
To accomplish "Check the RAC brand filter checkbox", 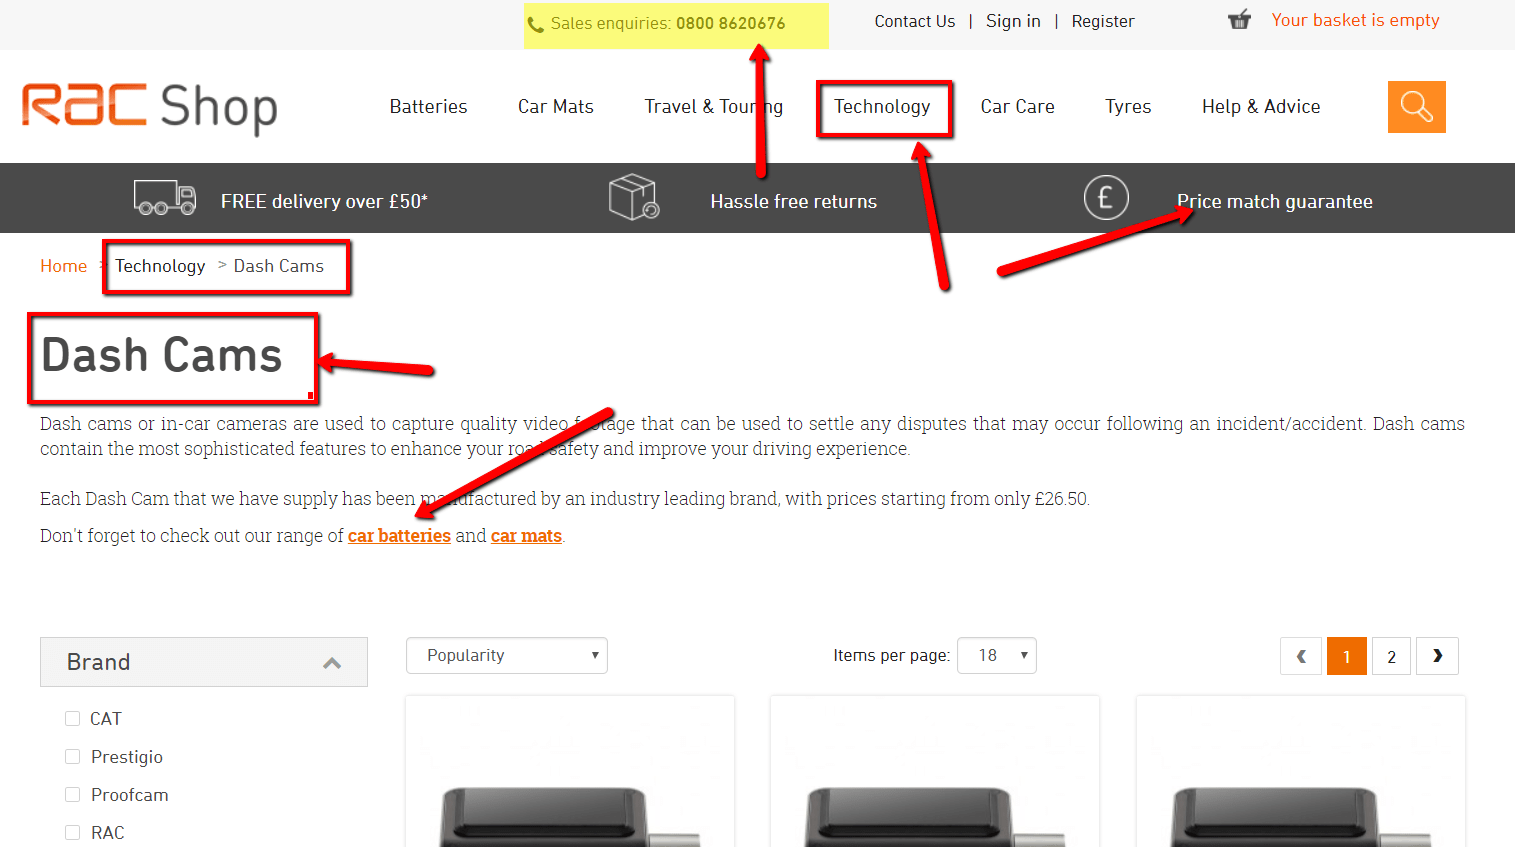I will click(72, 832).
